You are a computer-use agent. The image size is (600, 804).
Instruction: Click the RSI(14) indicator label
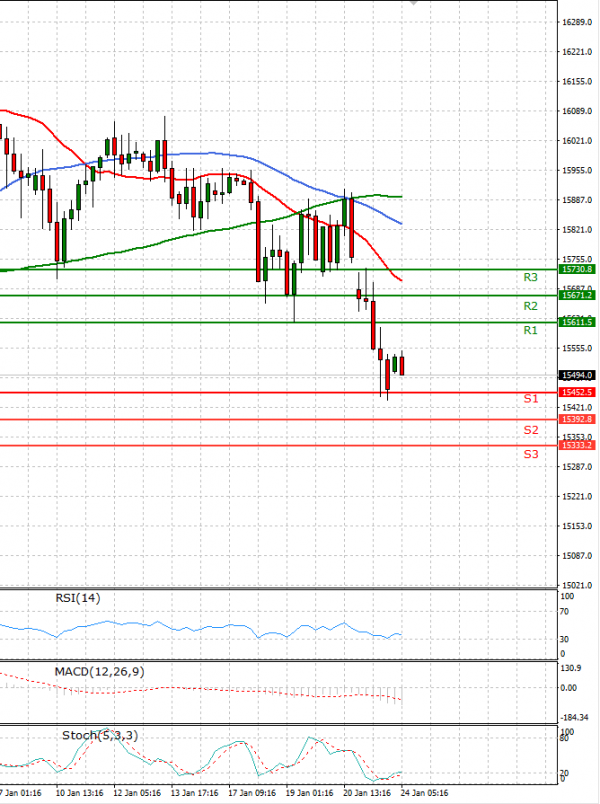pos(78,598)
